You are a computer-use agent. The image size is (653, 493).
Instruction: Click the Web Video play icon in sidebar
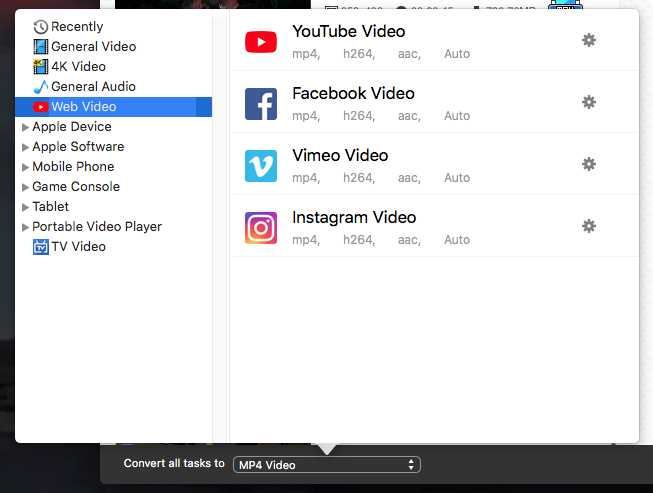(x=40, y=107)
